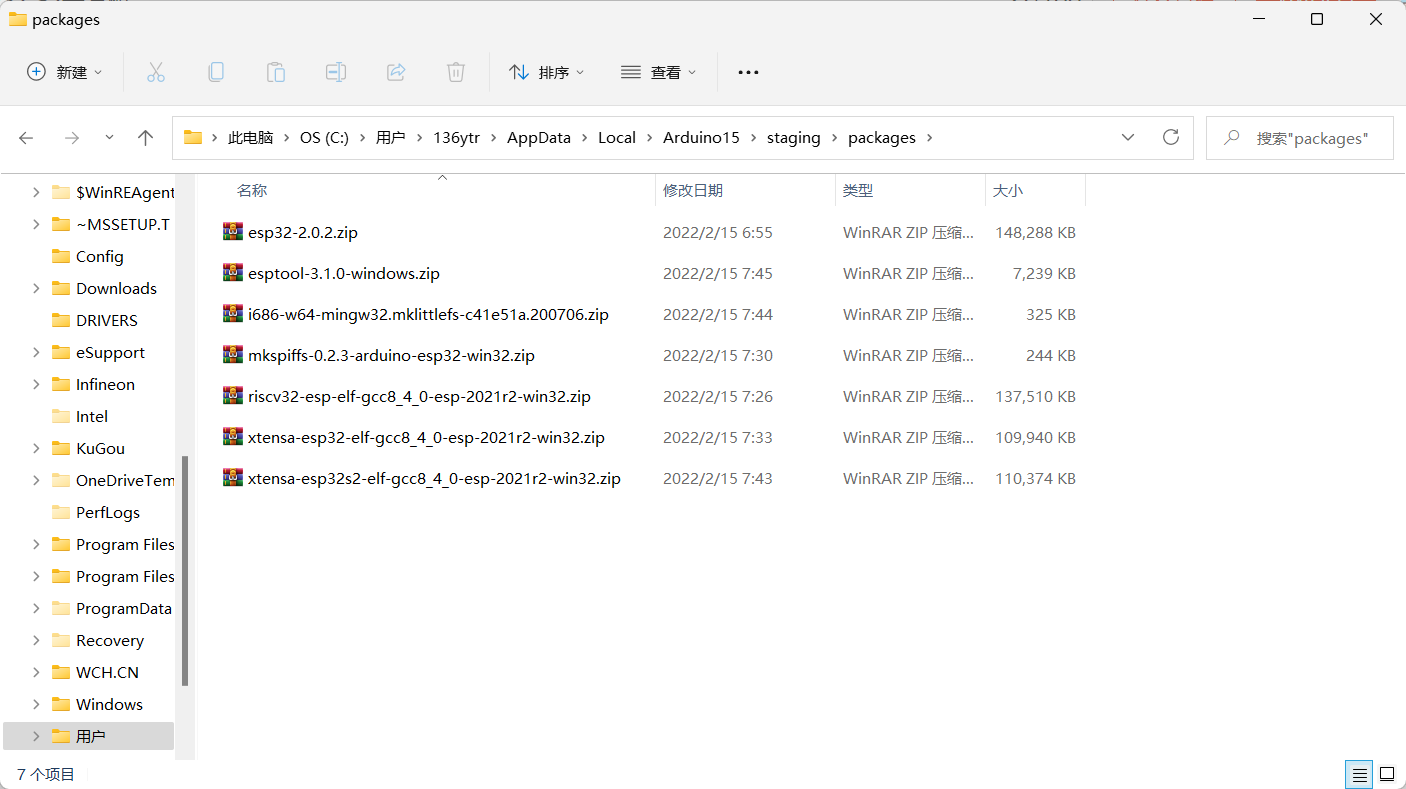Screen dimensions: 1406x789
Task: Expand the KuGou tree node
Action: (36, 448)
